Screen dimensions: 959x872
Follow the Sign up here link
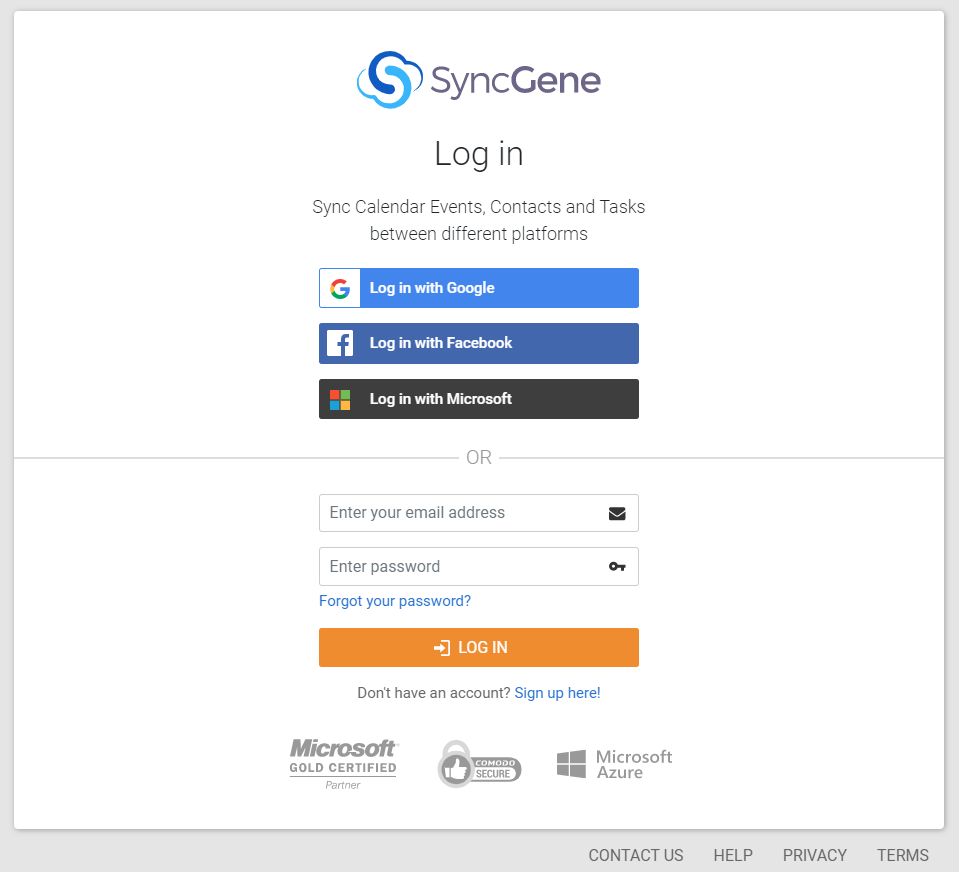point(557,693)
